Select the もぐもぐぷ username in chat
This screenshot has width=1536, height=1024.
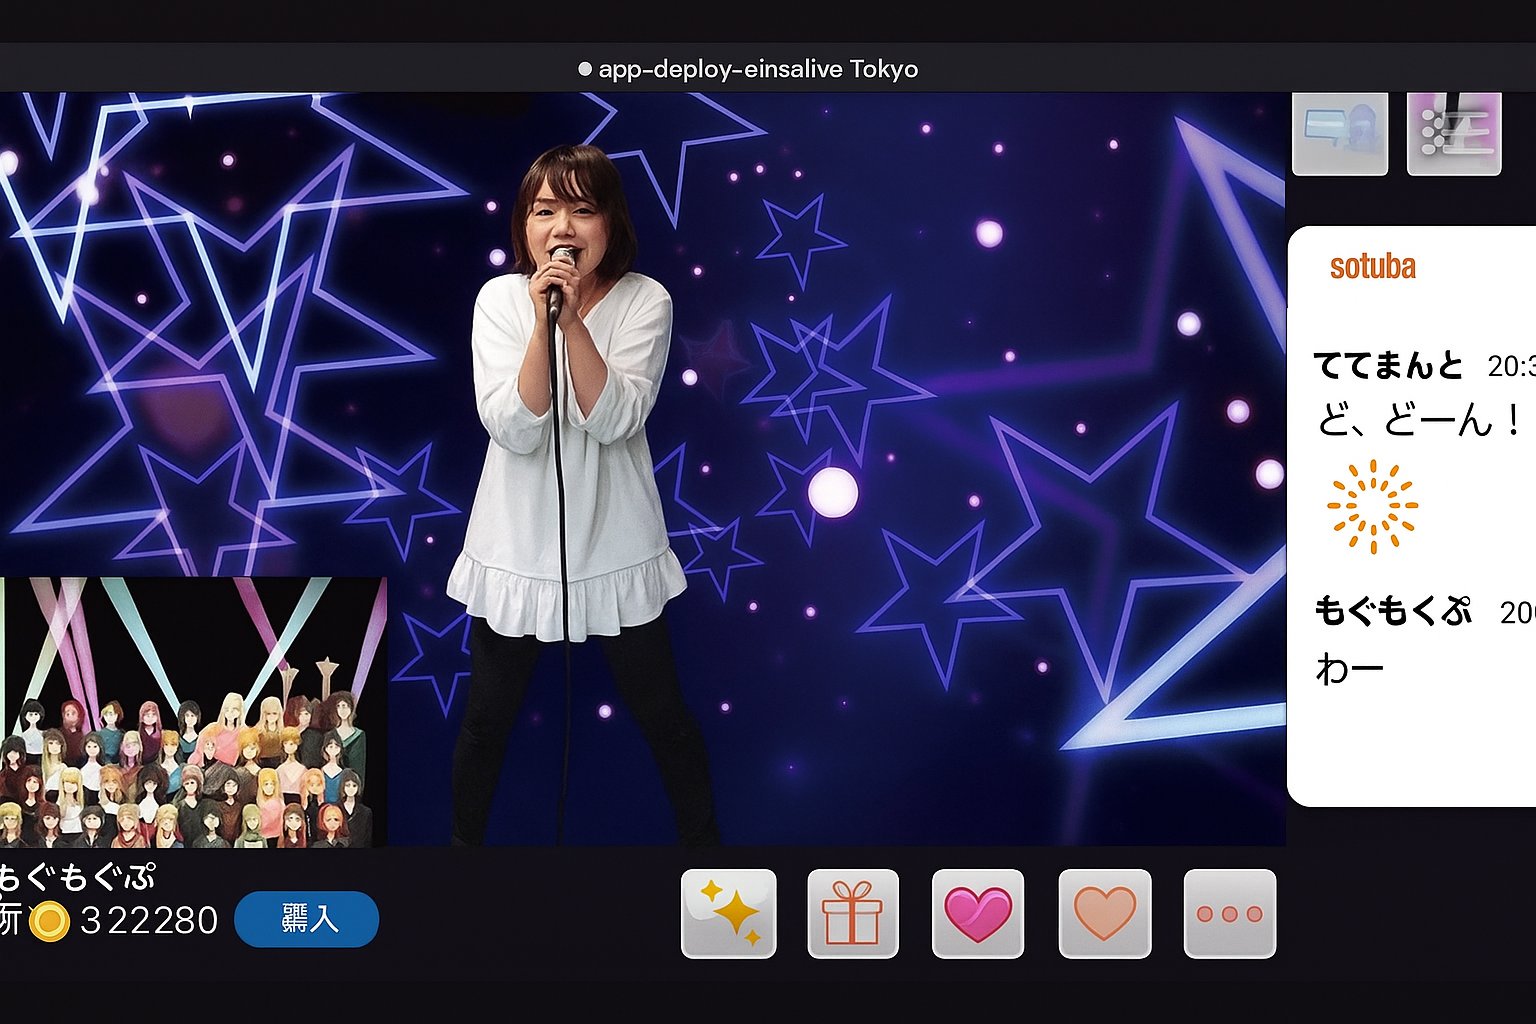pos(1392,611)
